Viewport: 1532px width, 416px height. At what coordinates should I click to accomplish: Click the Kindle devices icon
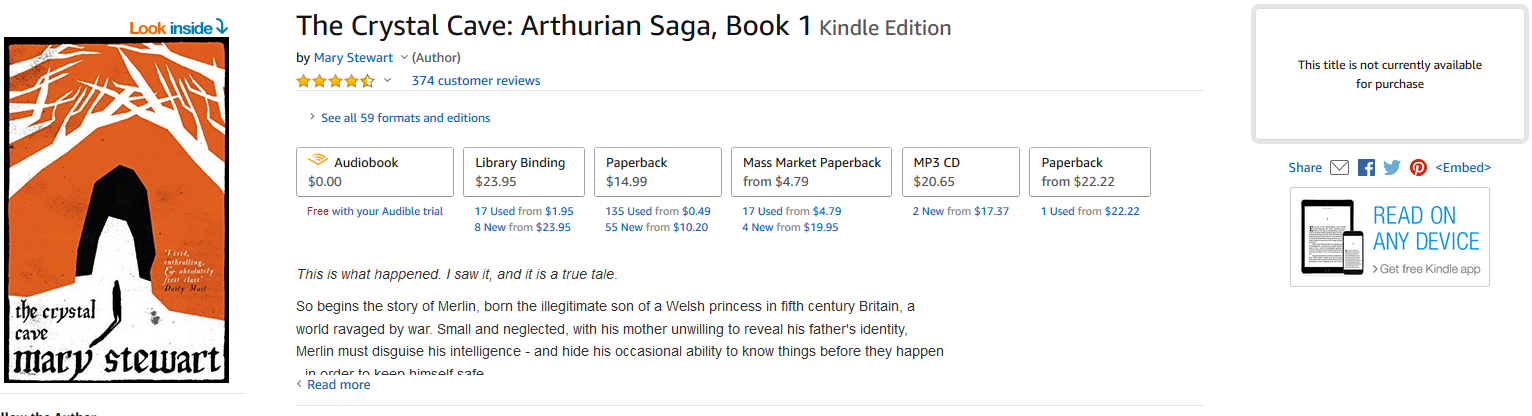(x=1331, y=237)
